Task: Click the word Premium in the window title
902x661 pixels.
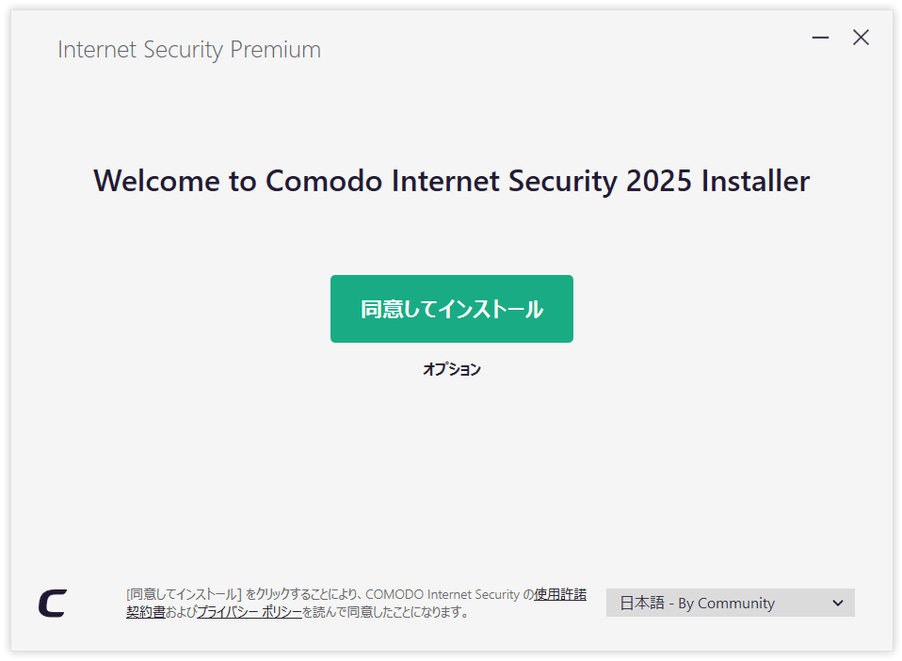Action: pyautogui.click(x=276, y=49)
